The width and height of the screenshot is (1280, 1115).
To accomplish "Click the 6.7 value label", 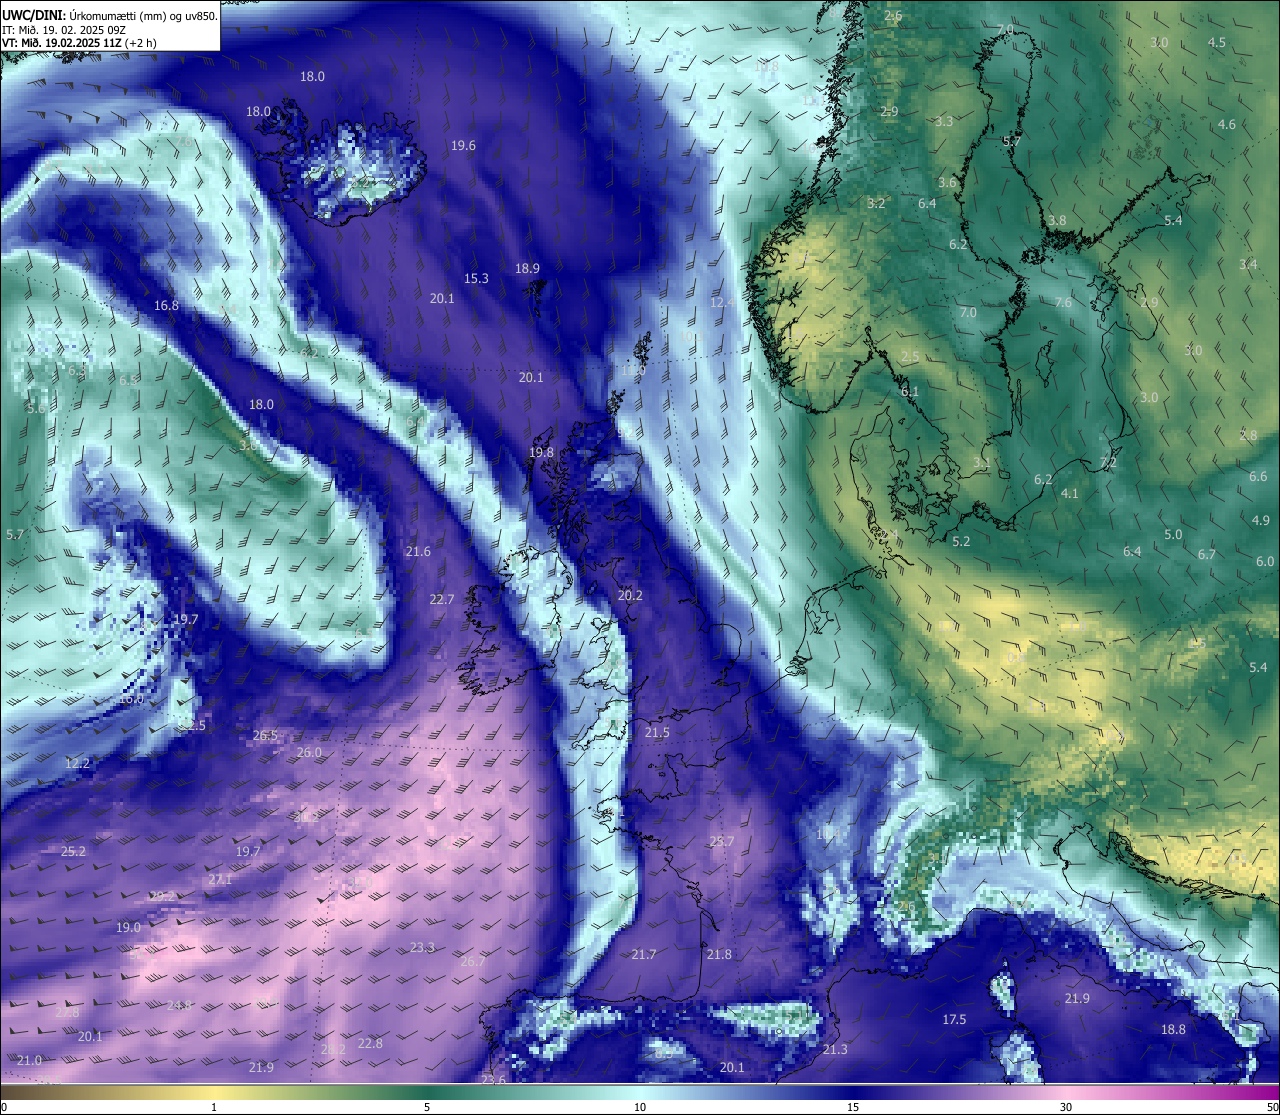I will (x=1207, y=554).
